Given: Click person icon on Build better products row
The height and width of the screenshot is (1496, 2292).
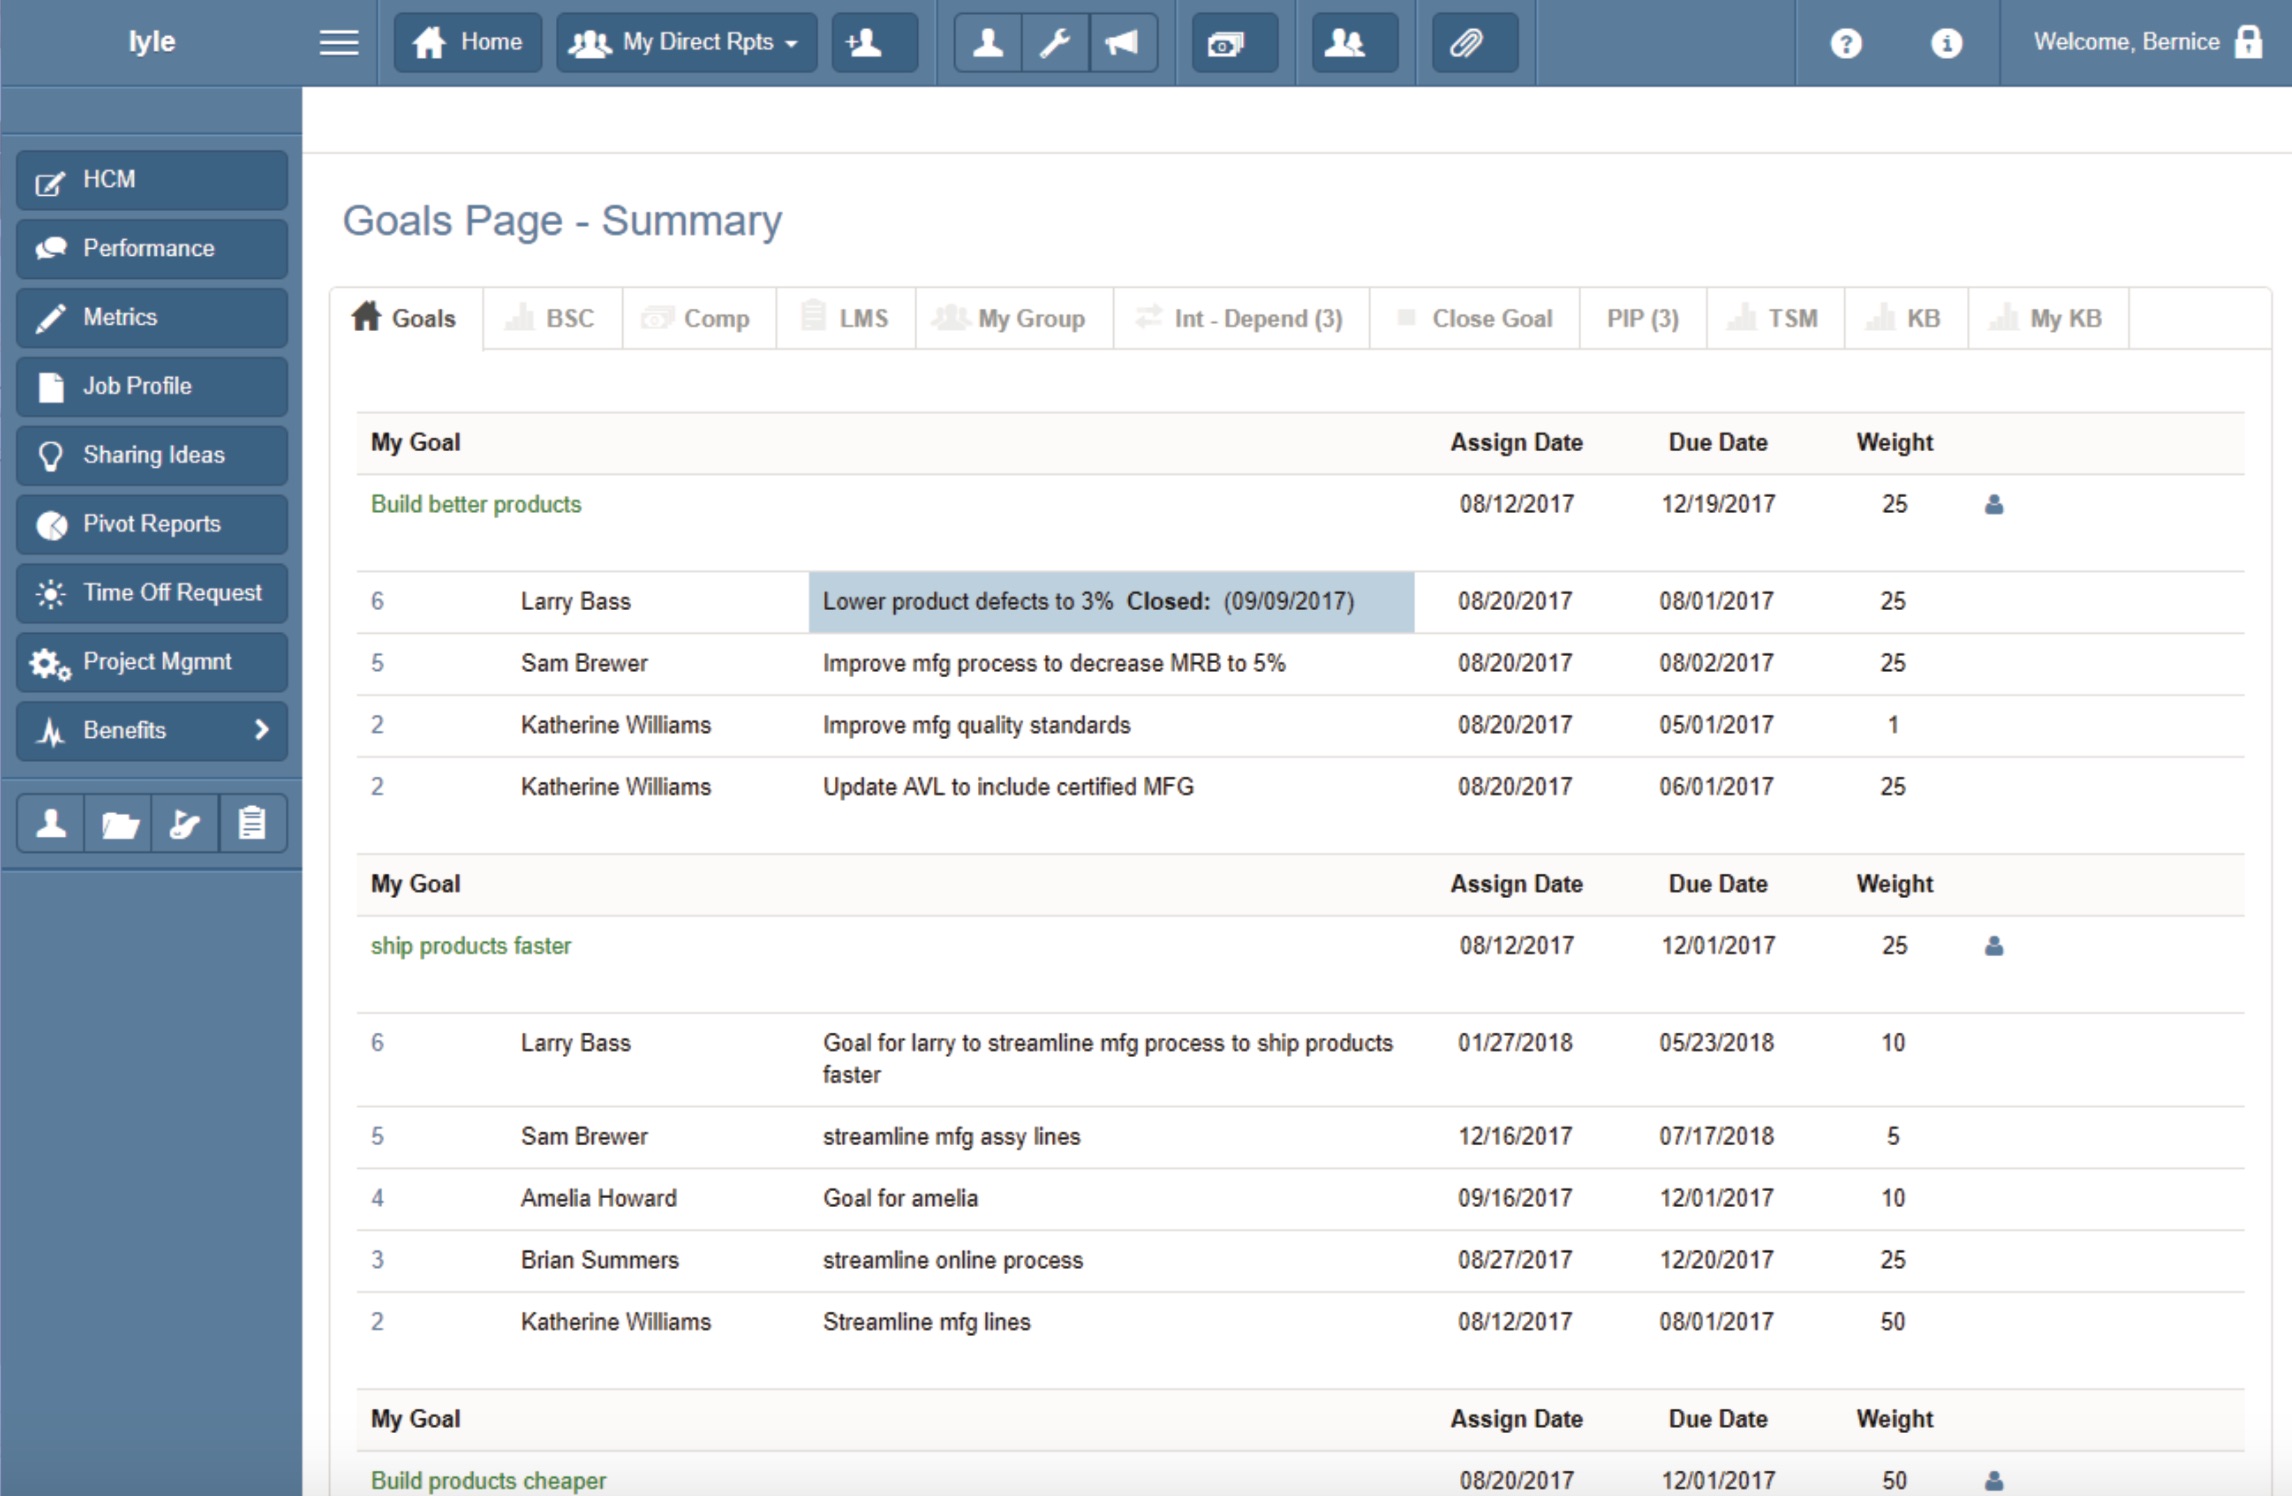Looking at the screenshot, I should click(x=1993, y=504).
